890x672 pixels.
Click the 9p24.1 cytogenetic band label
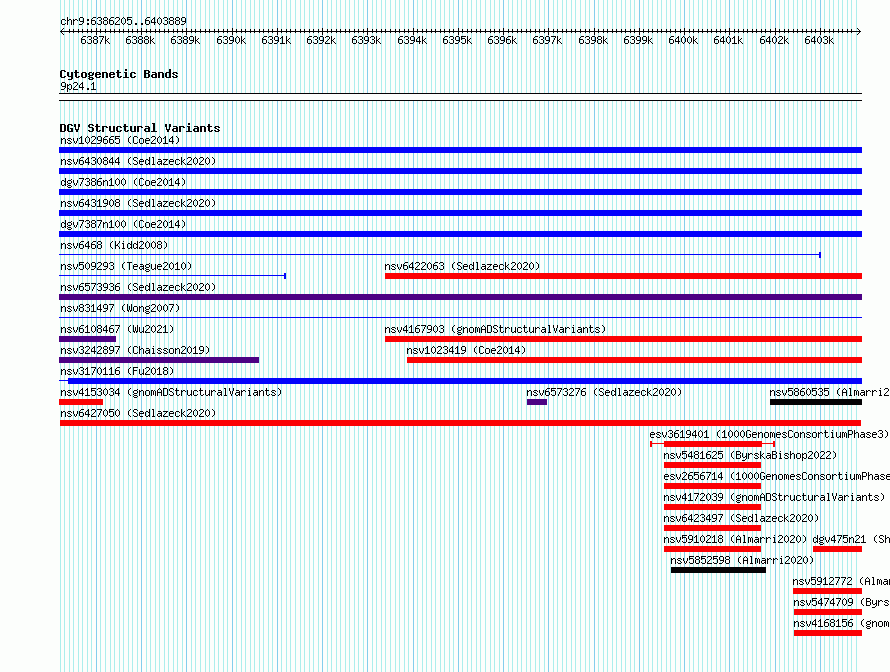(x=78, y=86)
